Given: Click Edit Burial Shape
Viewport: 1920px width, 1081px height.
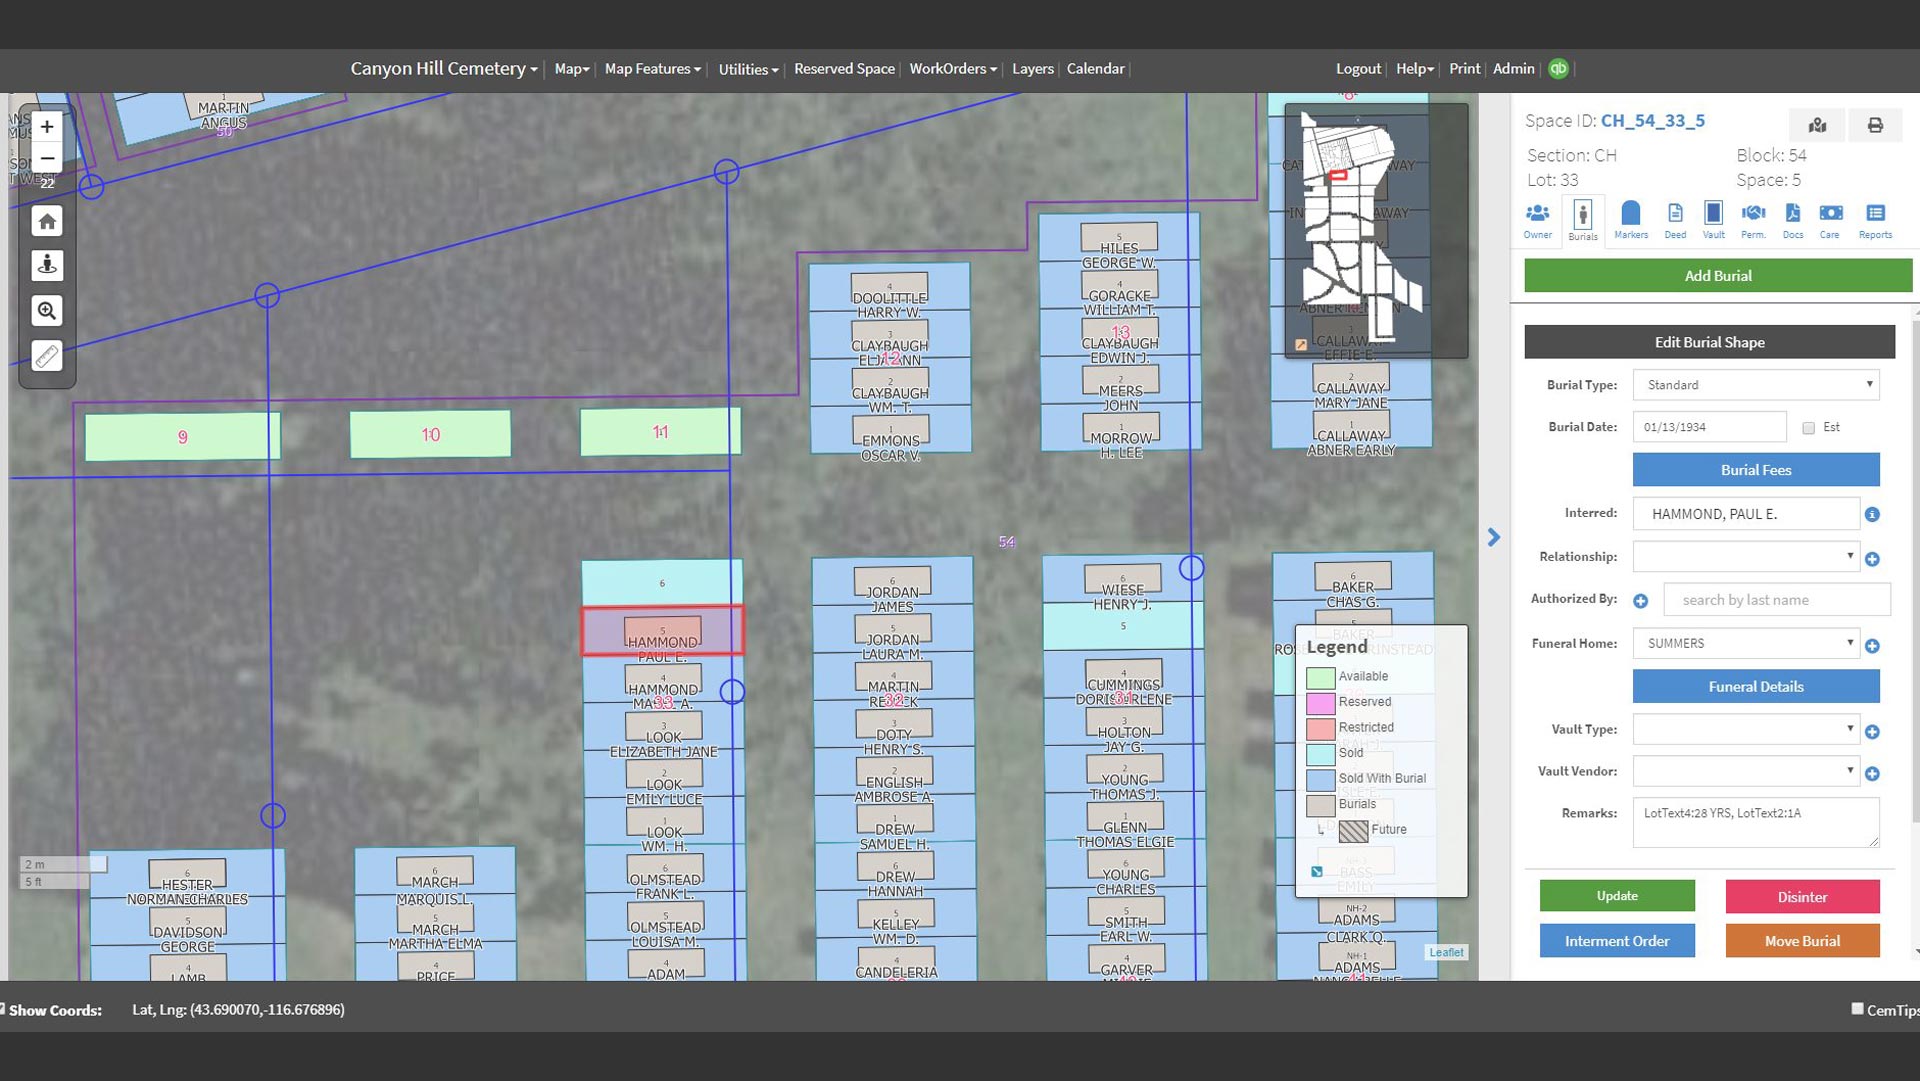Looking at the screenshot, I should [x=1709, y=342].
